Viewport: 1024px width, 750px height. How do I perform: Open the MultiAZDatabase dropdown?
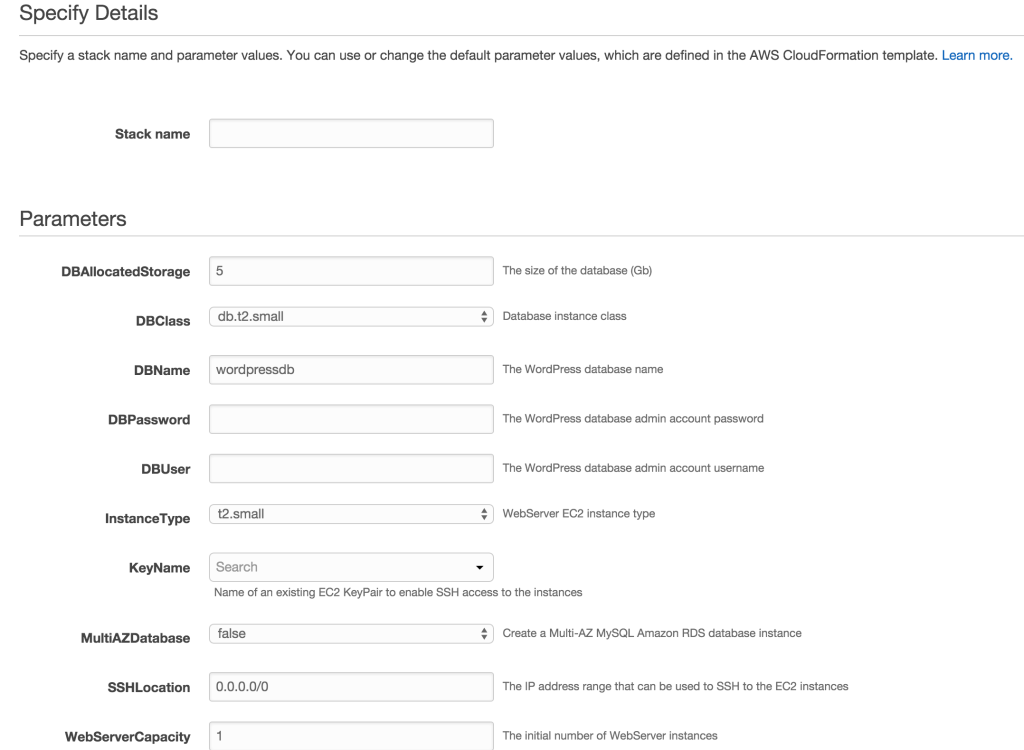tap(350, 631)
